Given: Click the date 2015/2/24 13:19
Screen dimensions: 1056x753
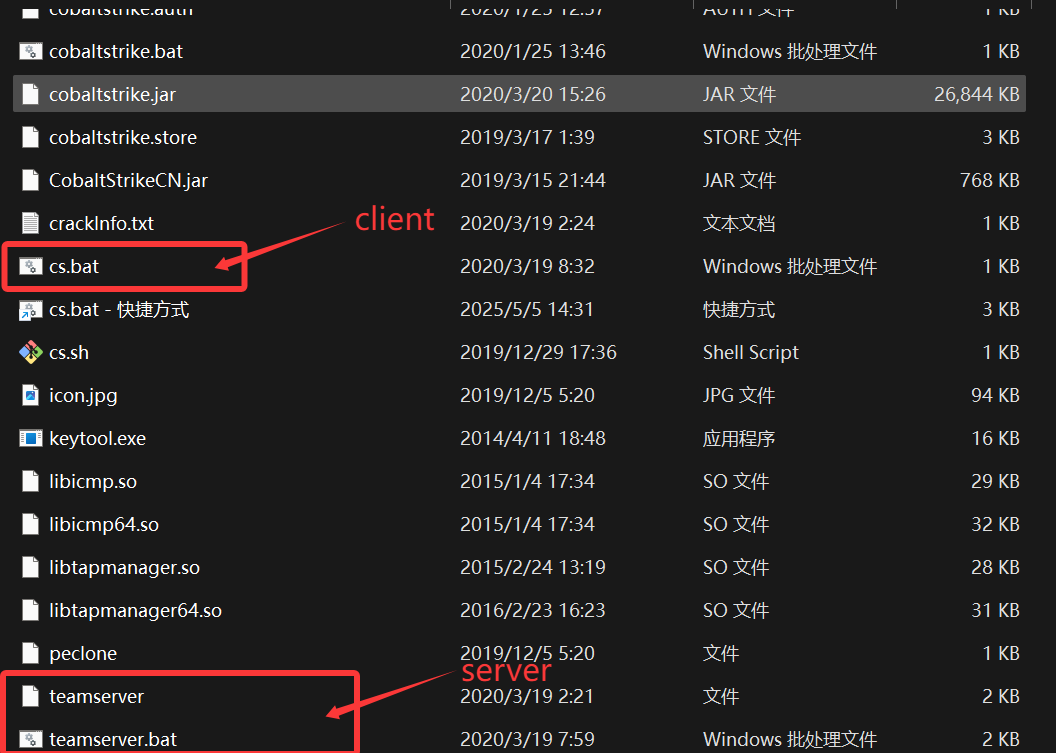Looking at the screenshot, I should coord(533,568).
